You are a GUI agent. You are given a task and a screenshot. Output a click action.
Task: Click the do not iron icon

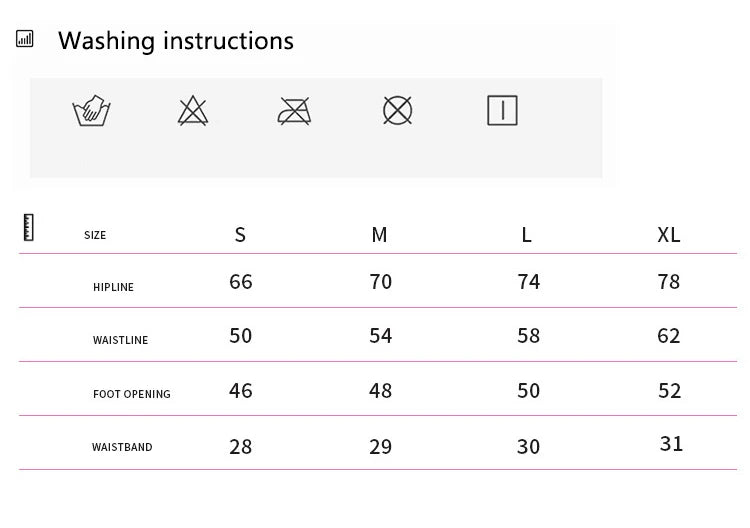(x=294, y=110)
